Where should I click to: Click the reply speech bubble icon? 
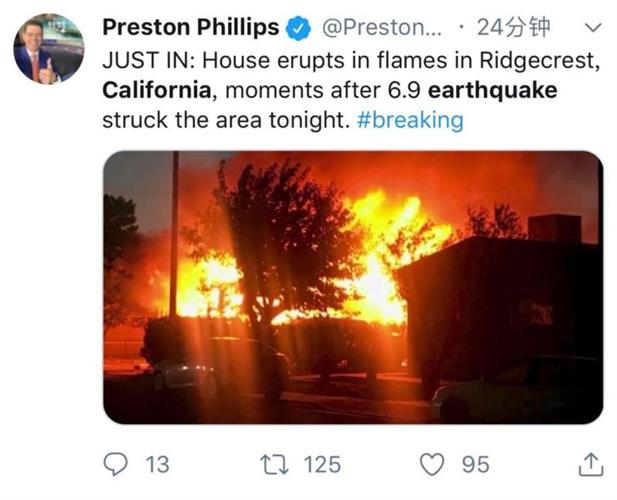pos(118,464)
